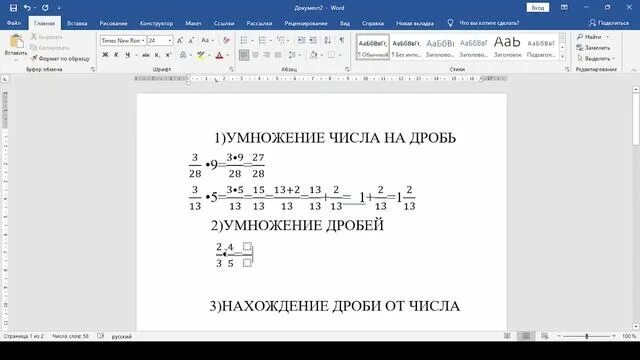The height and width of the screenshot is (360, 640).
Task: Switch to the Вставка tab
Action: 77,23
